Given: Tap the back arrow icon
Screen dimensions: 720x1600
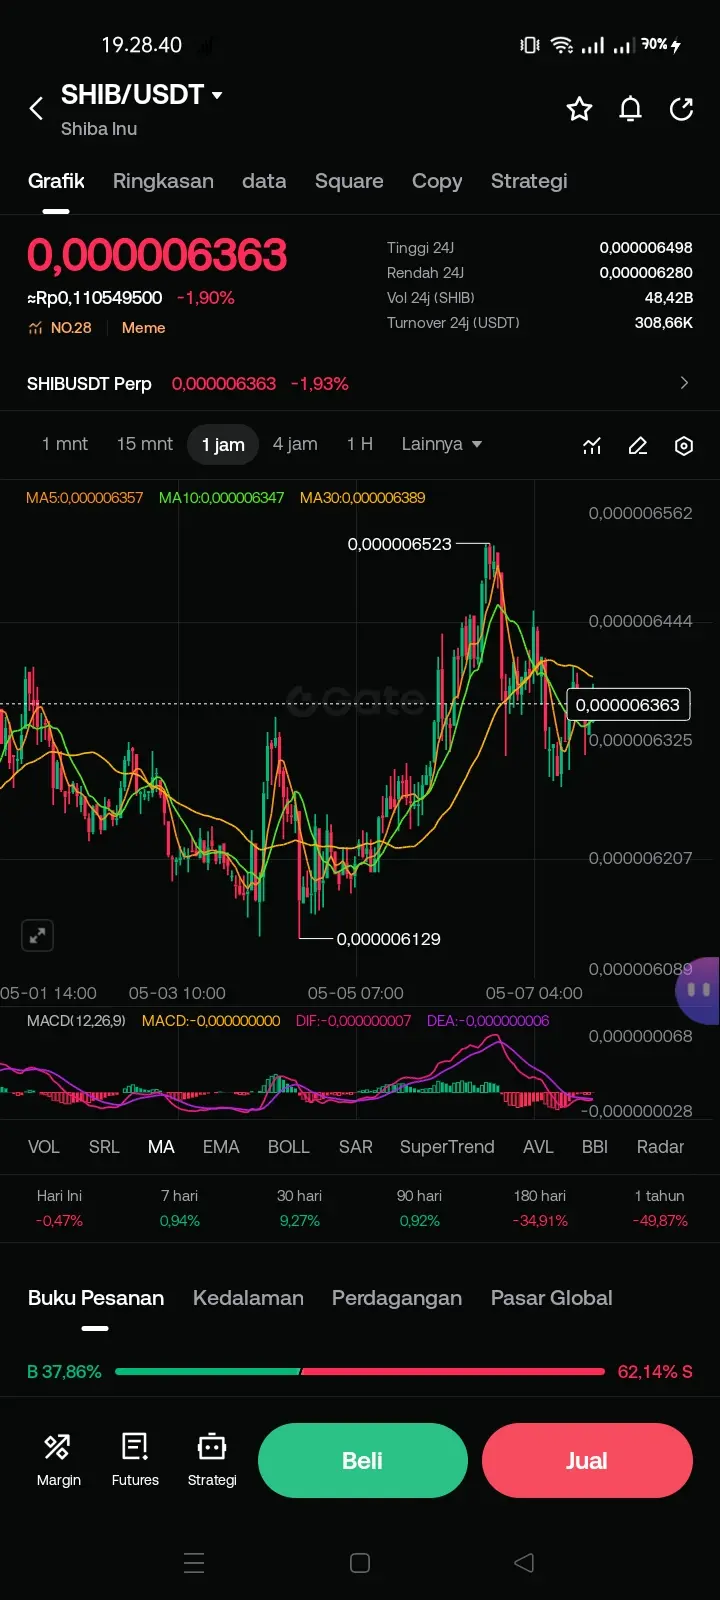Looking at the screenshot, I should 36,108.
